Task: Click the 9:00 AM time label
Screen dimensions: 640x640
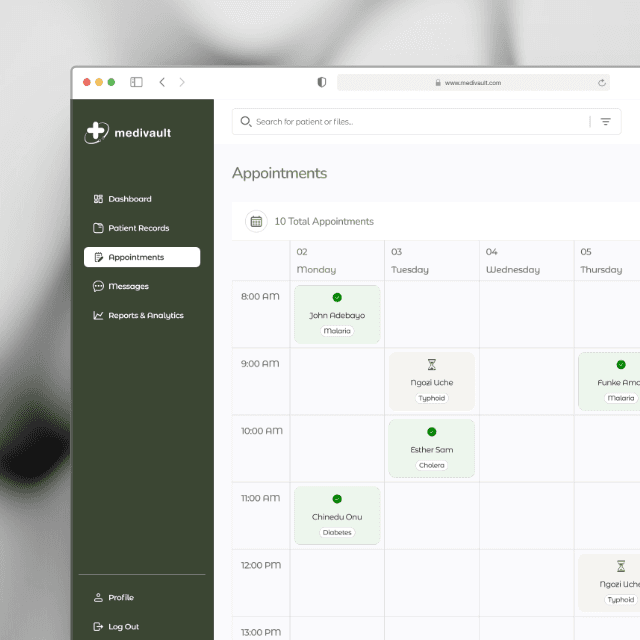Action: [260, 364]
